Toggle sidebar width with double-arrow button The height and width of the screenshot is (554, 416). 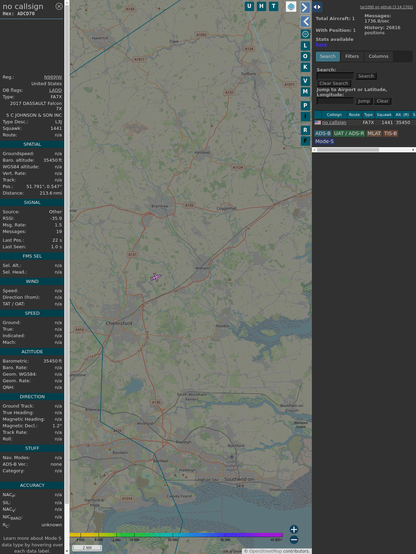(x=317, y=7)
